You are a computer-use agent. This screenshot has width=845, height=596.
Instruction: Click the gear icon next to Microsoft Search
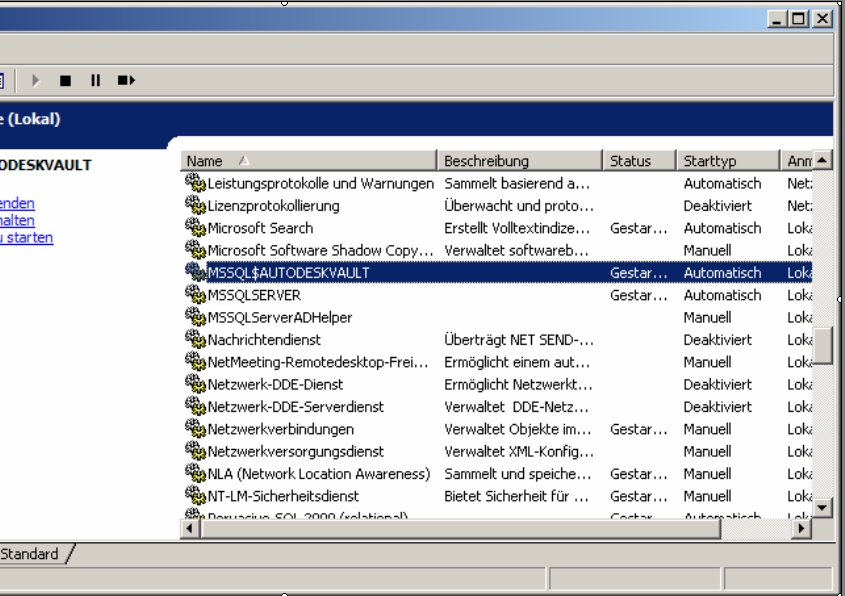tap(195, 227)
